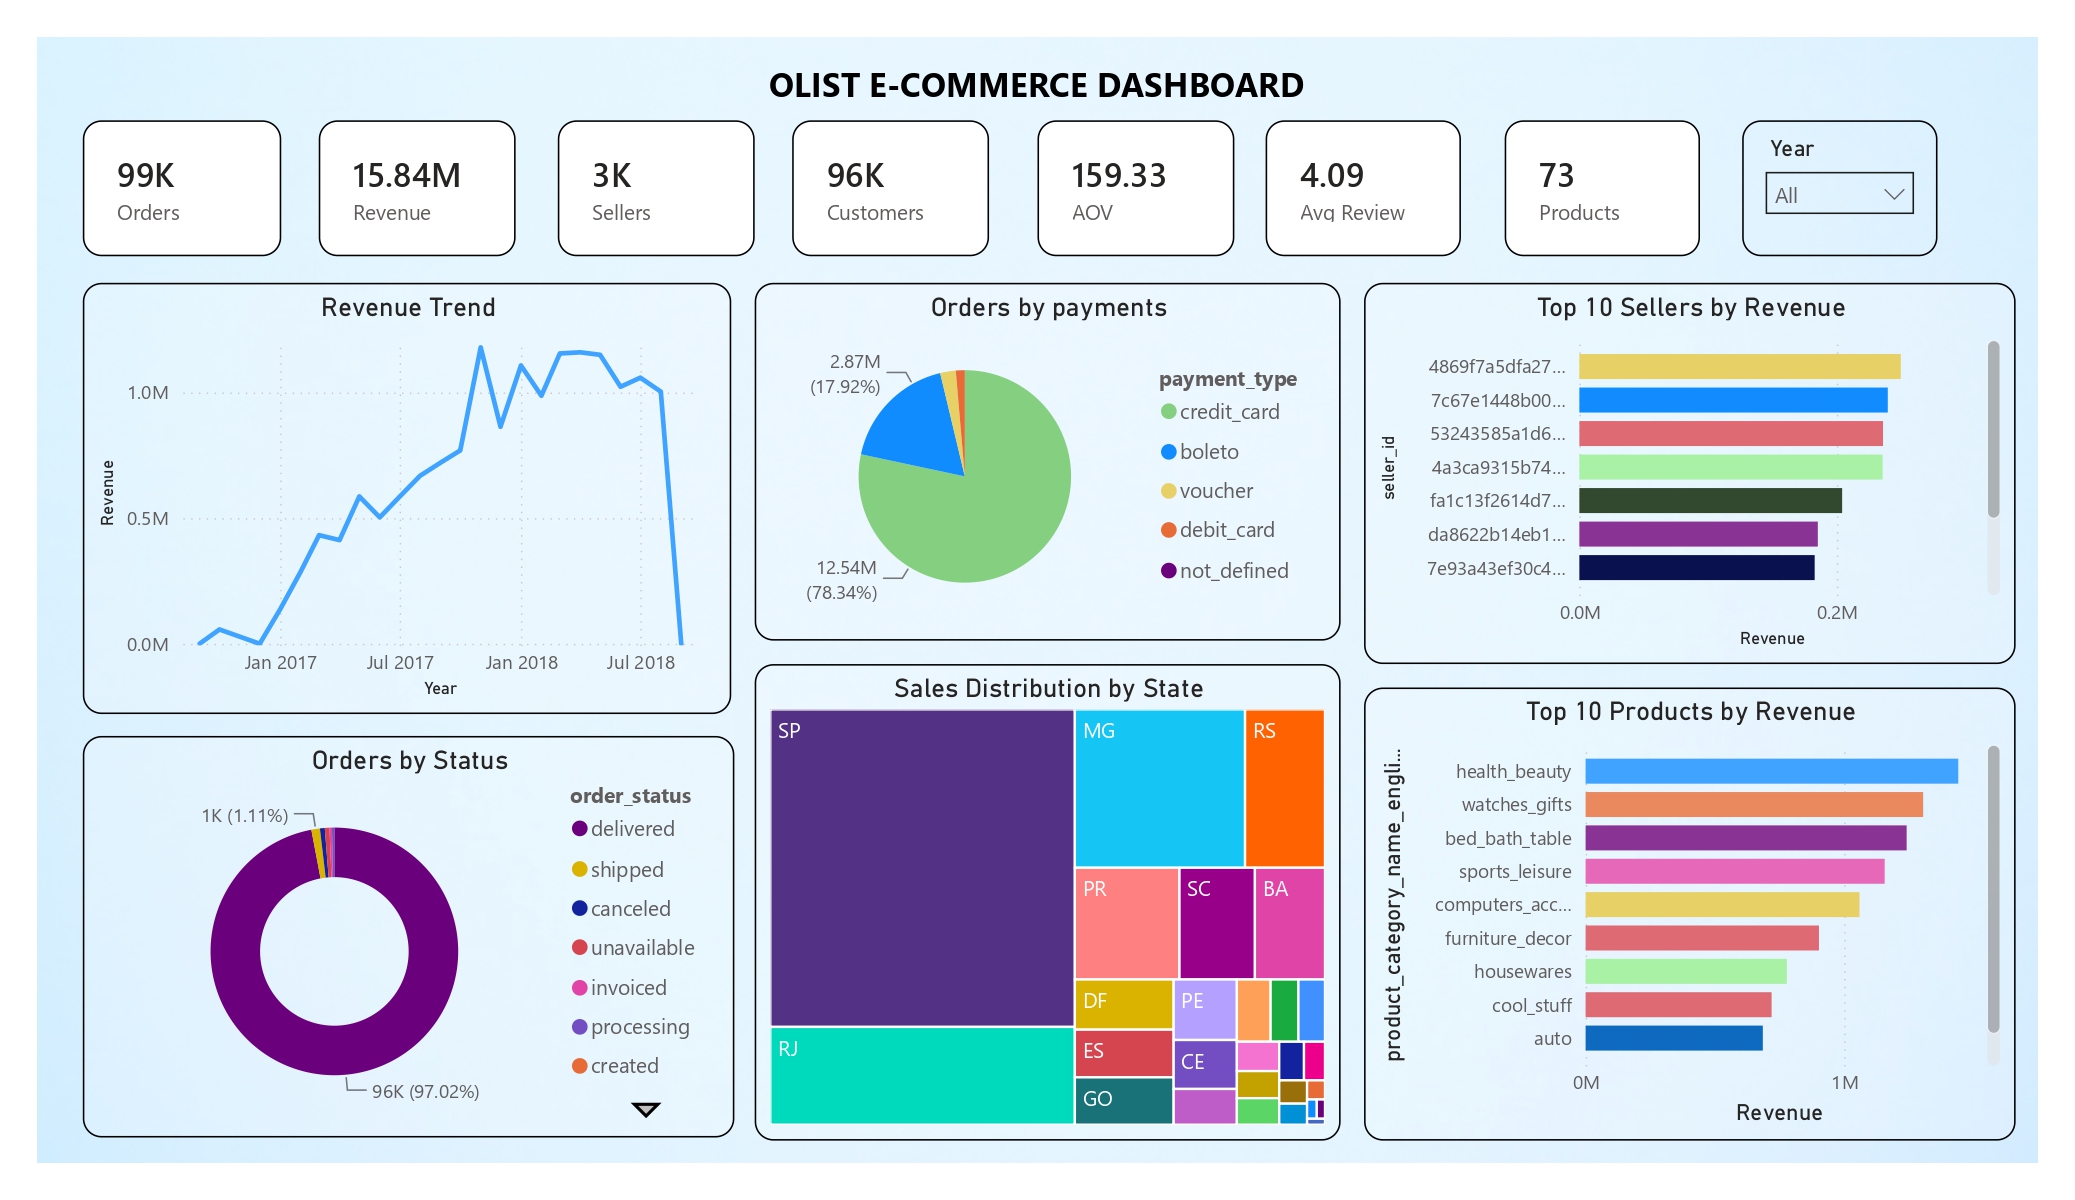Click the 99K Orders card

(182, 188)
